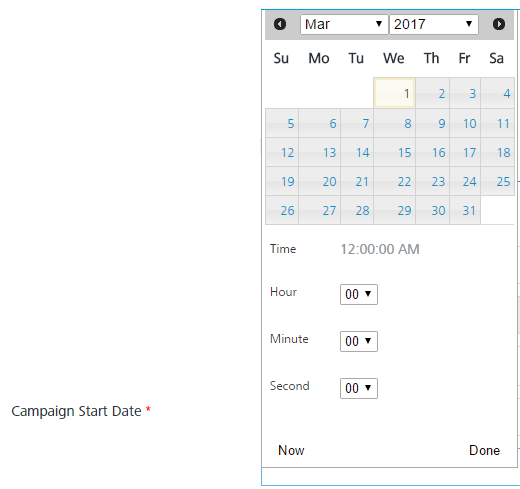Select March 1 in the calendar

[x=394, y=93]
